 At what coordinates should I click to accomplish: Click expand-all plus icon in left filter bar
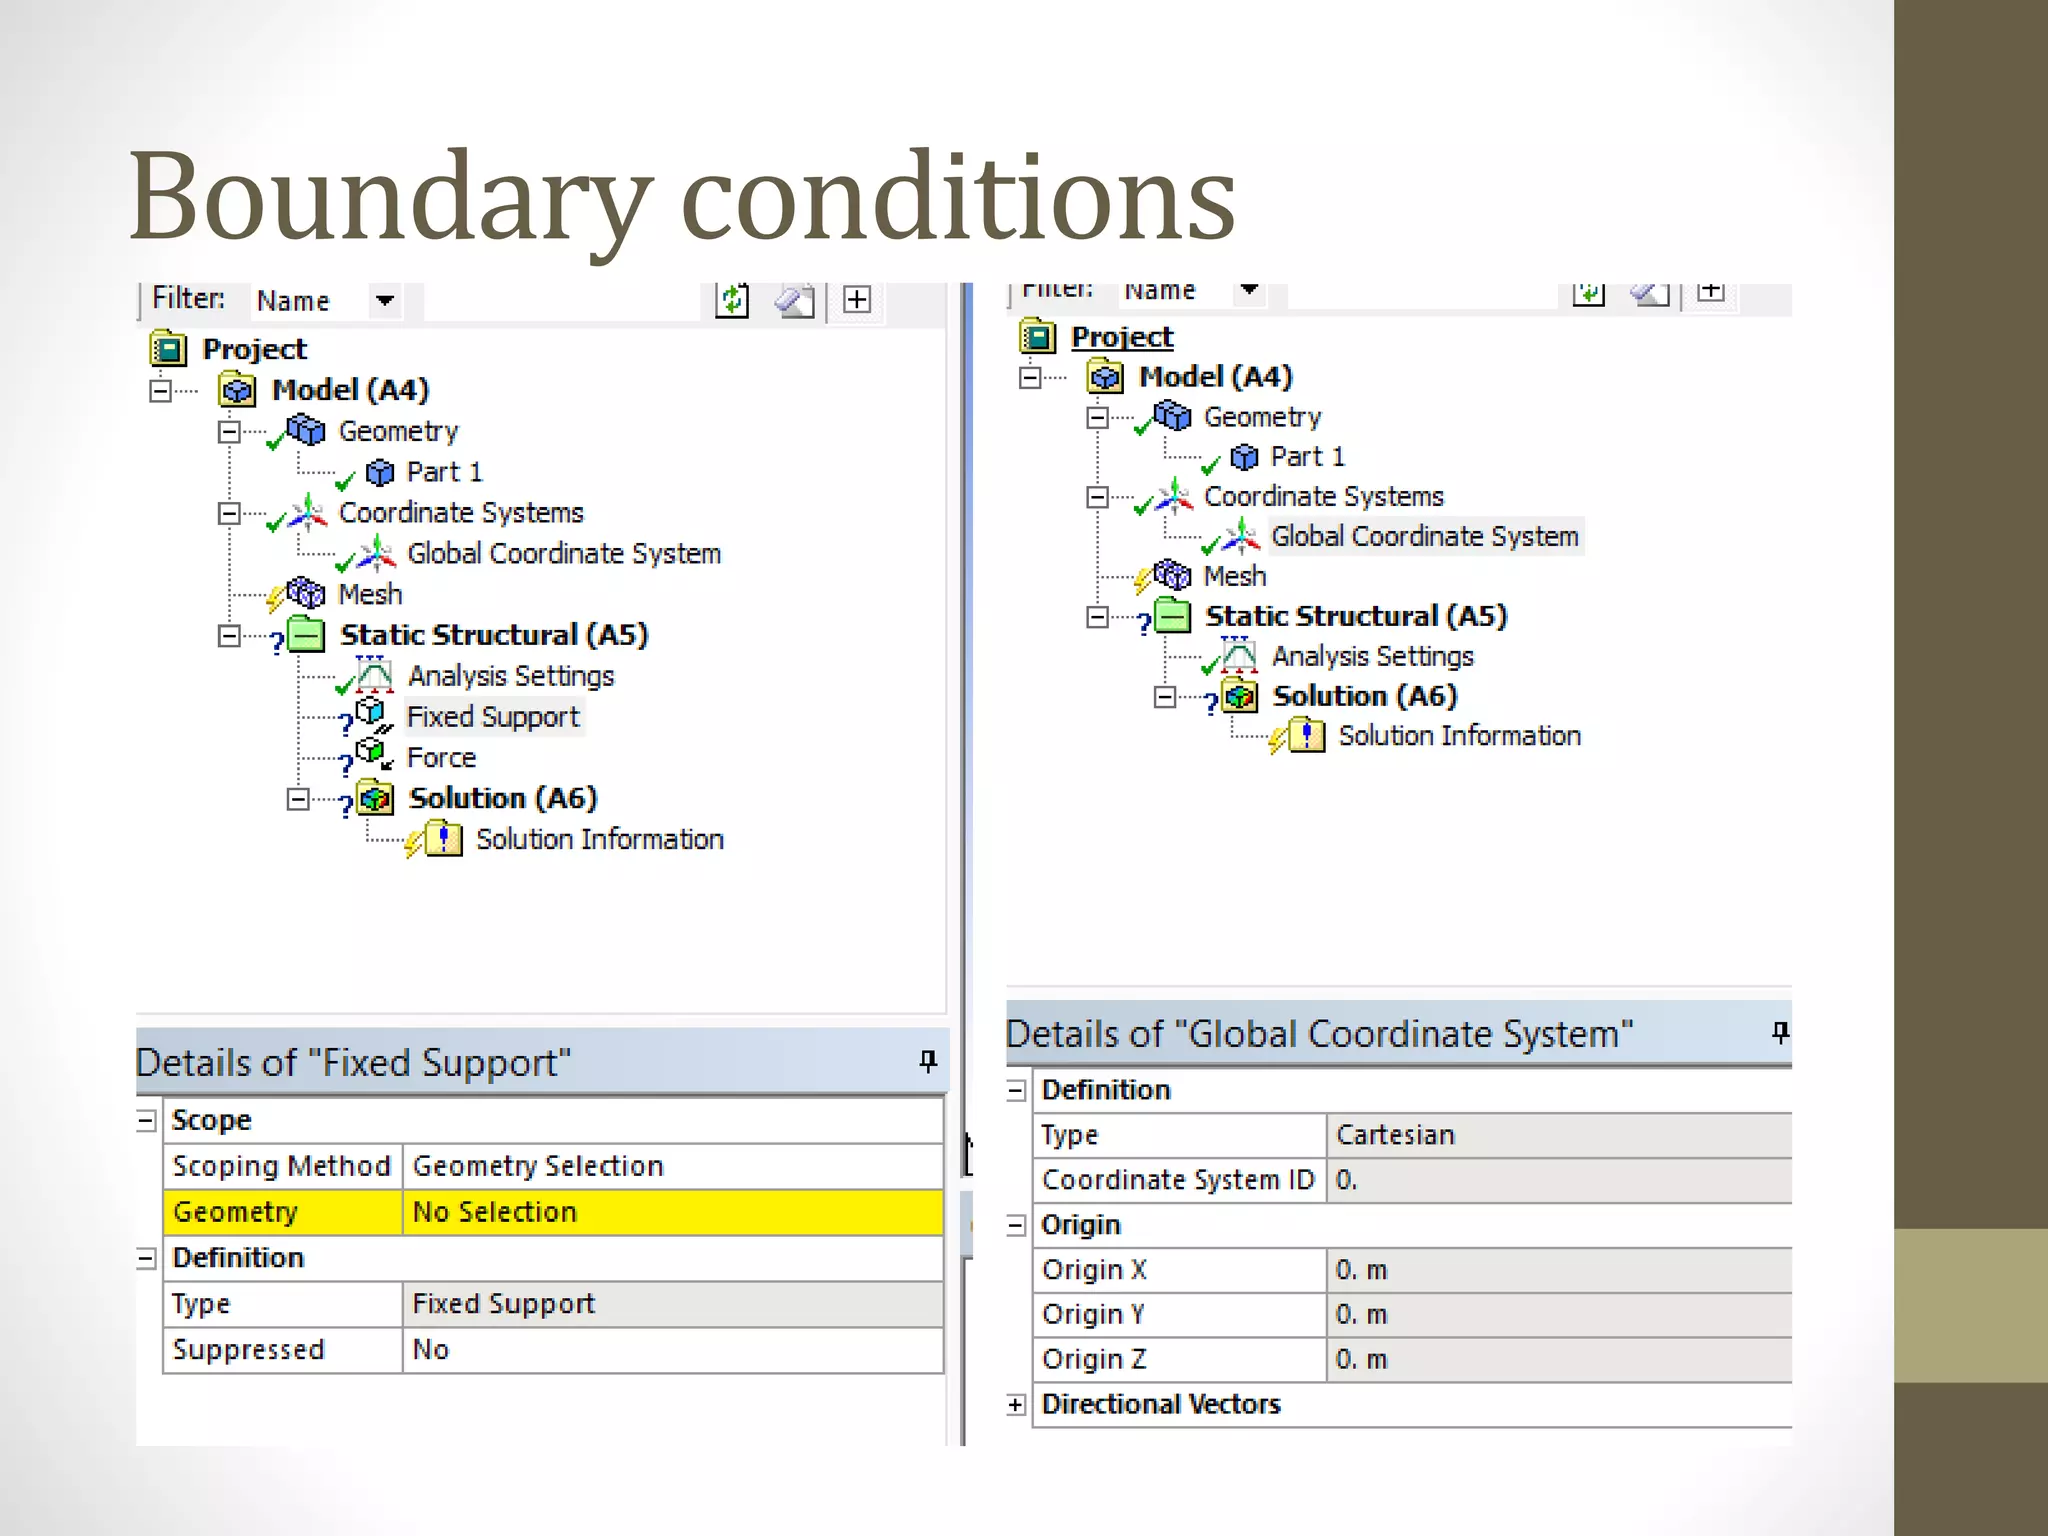point(857,299)
